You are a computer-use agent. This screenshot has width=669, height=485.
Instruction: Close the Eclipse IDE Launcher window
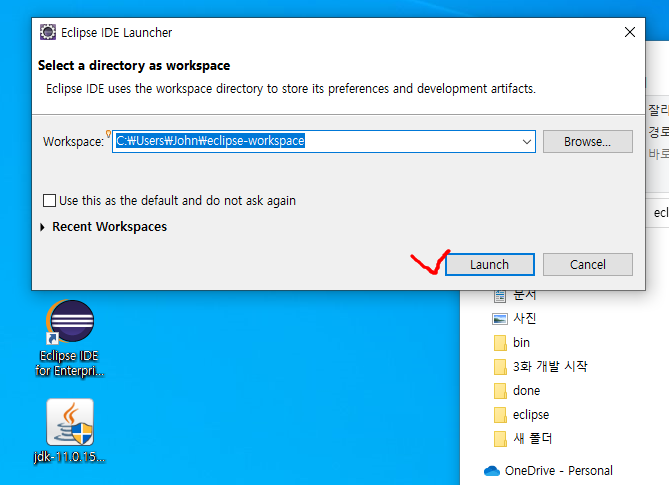[x=630, y=32]
